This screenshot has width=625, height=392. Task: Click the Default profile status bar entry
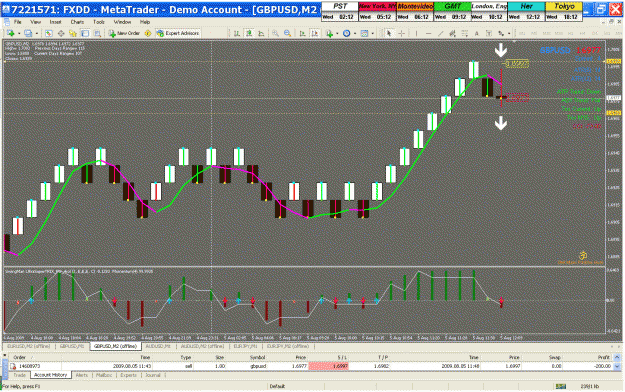click(x=277, y=386)
